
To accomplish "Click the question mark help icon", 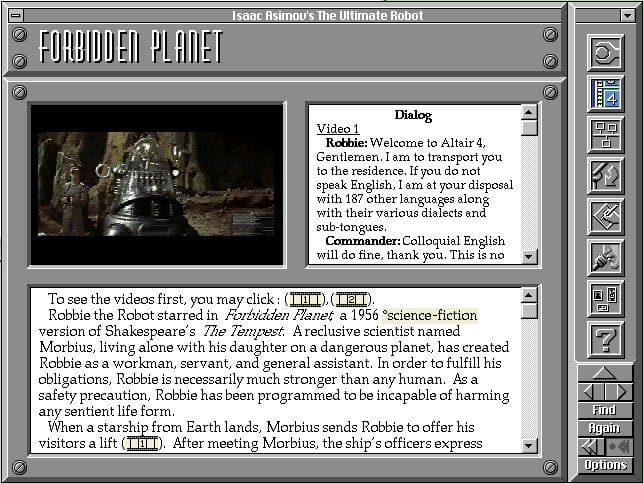I will tap(605, 339).
